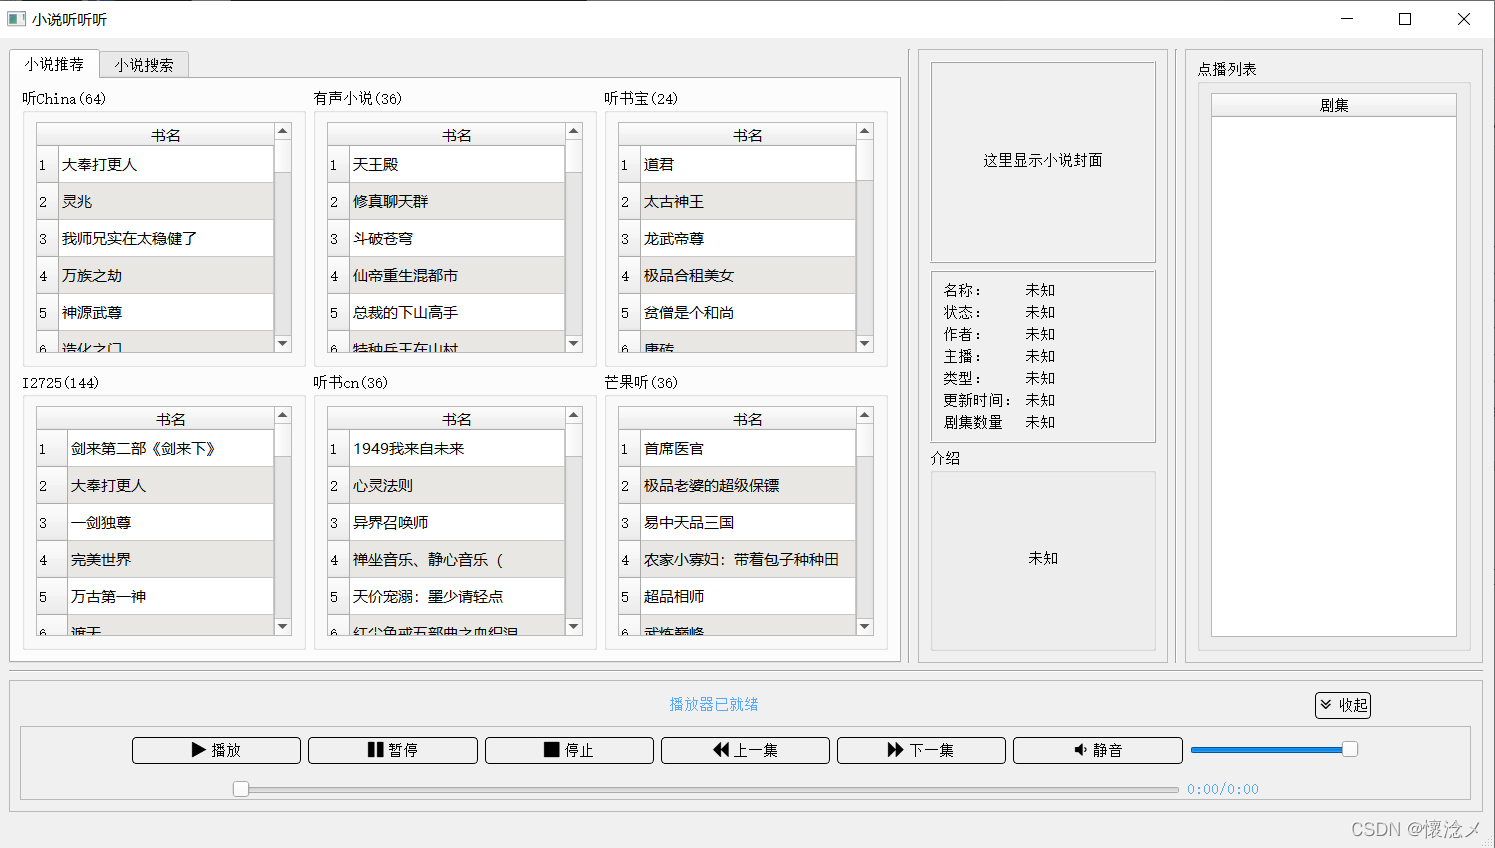Select 贫僧是个和尚 novel
Image resolution: width=1495 pixels, height=848 pixels.
748,312
